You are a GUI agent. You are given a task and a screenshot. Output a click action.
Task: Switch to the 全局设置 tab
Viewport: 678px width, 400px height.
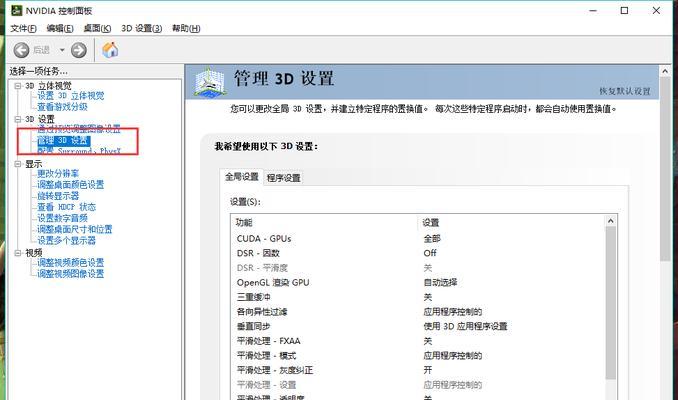(x=242, y=176)
